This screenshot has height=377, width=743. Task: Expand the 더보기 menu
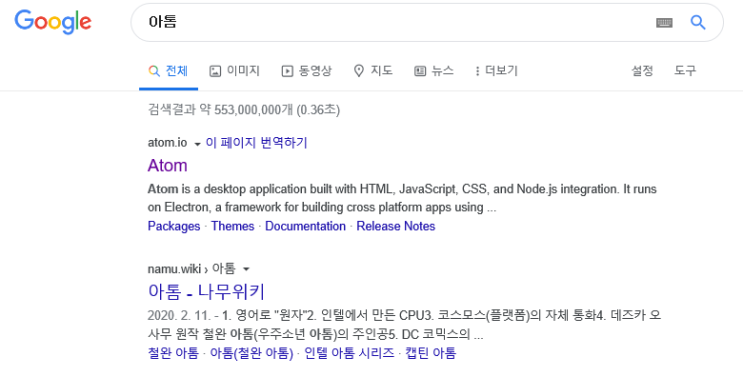(x=497, y=71)
